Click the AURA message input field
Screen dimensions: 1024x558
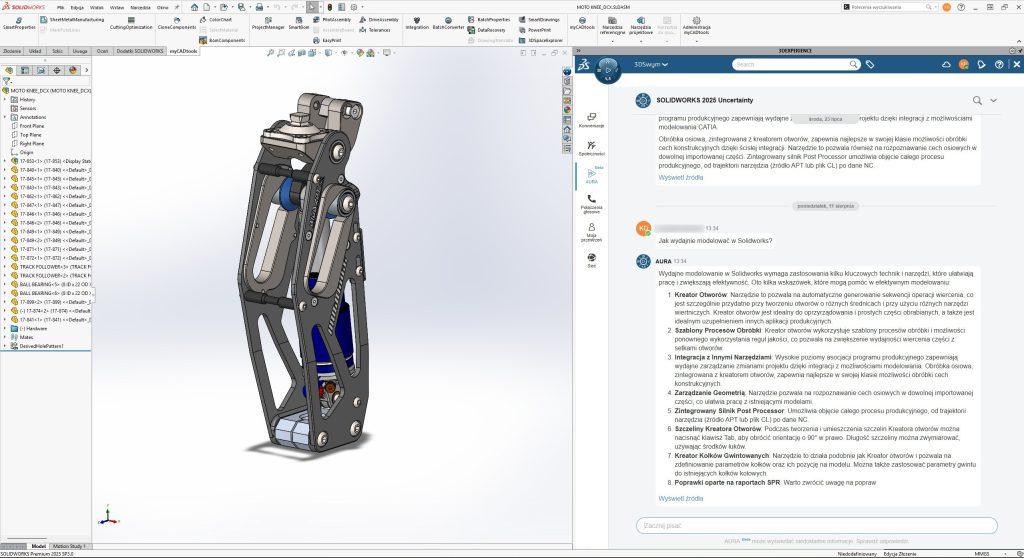[x=816, y=525]
